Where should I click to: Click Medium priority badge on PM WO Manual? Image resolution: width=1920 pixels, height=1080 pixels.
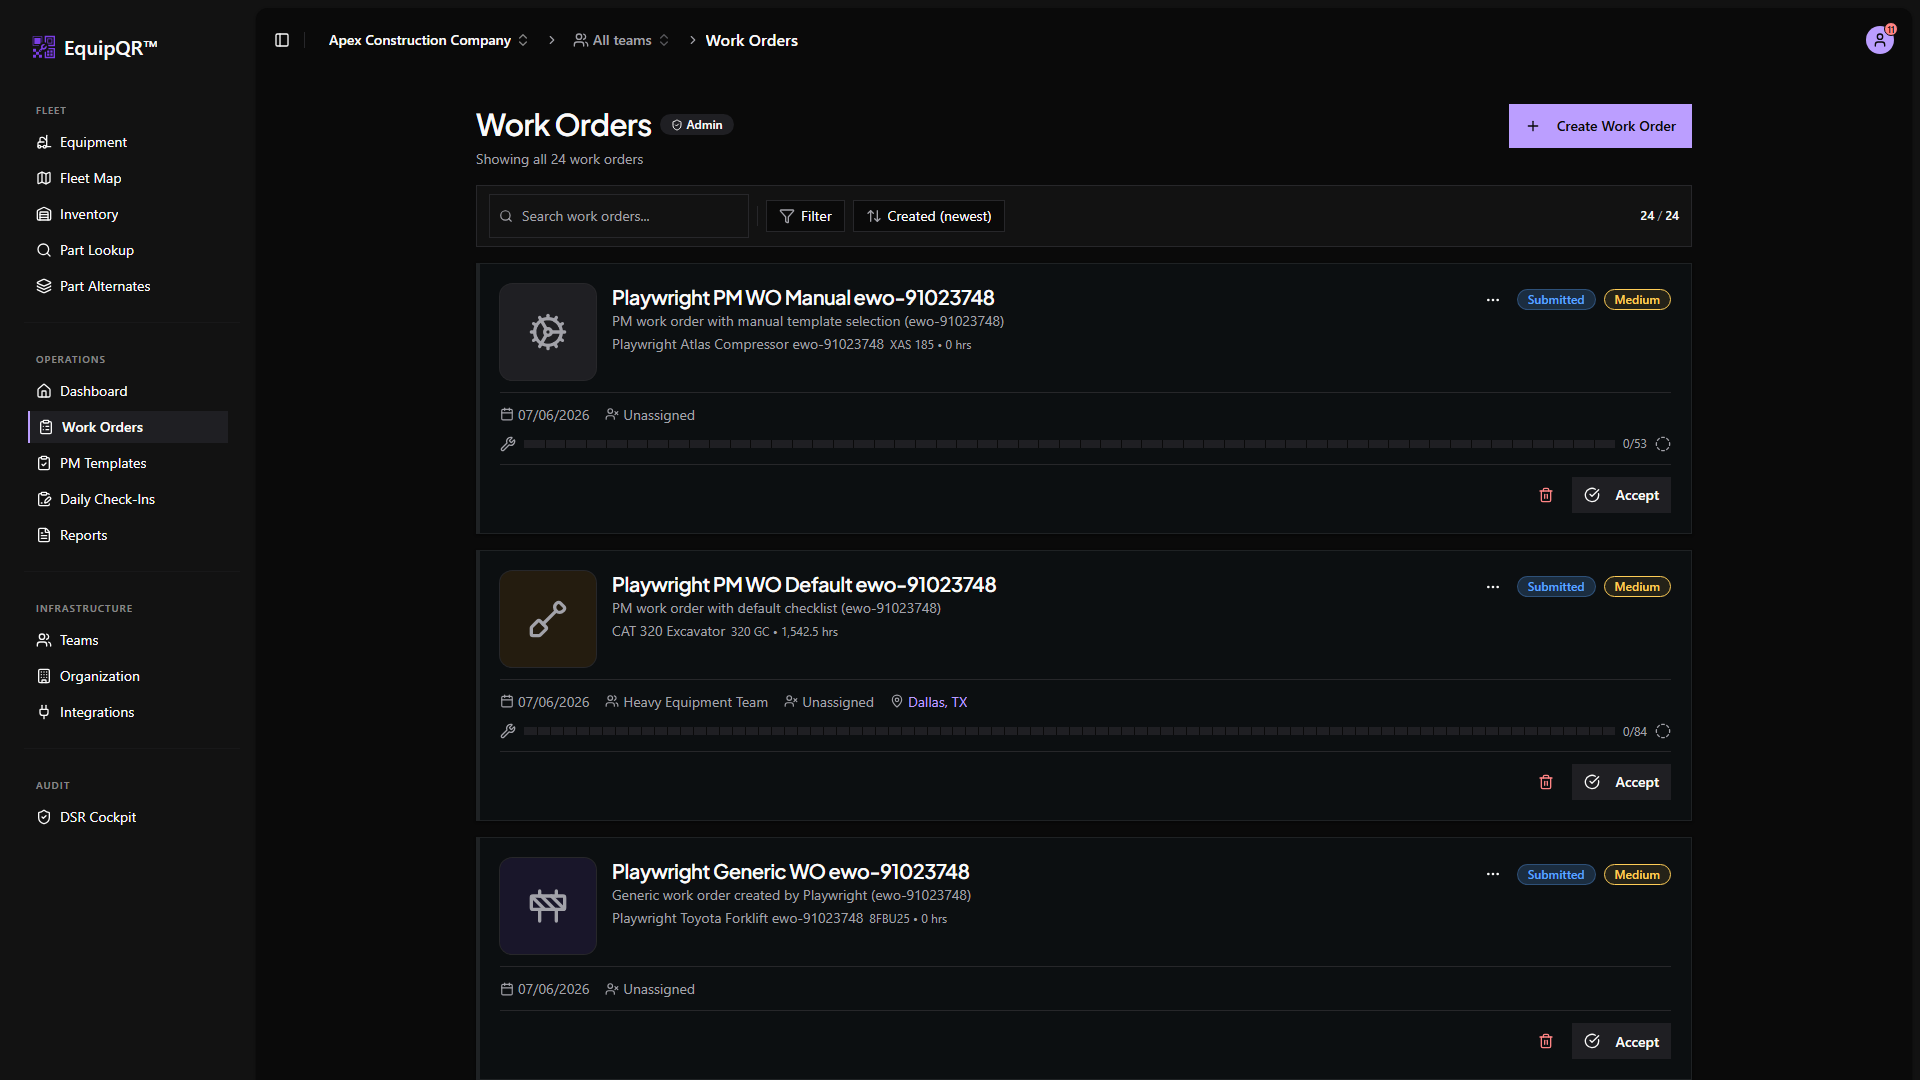1637,300
